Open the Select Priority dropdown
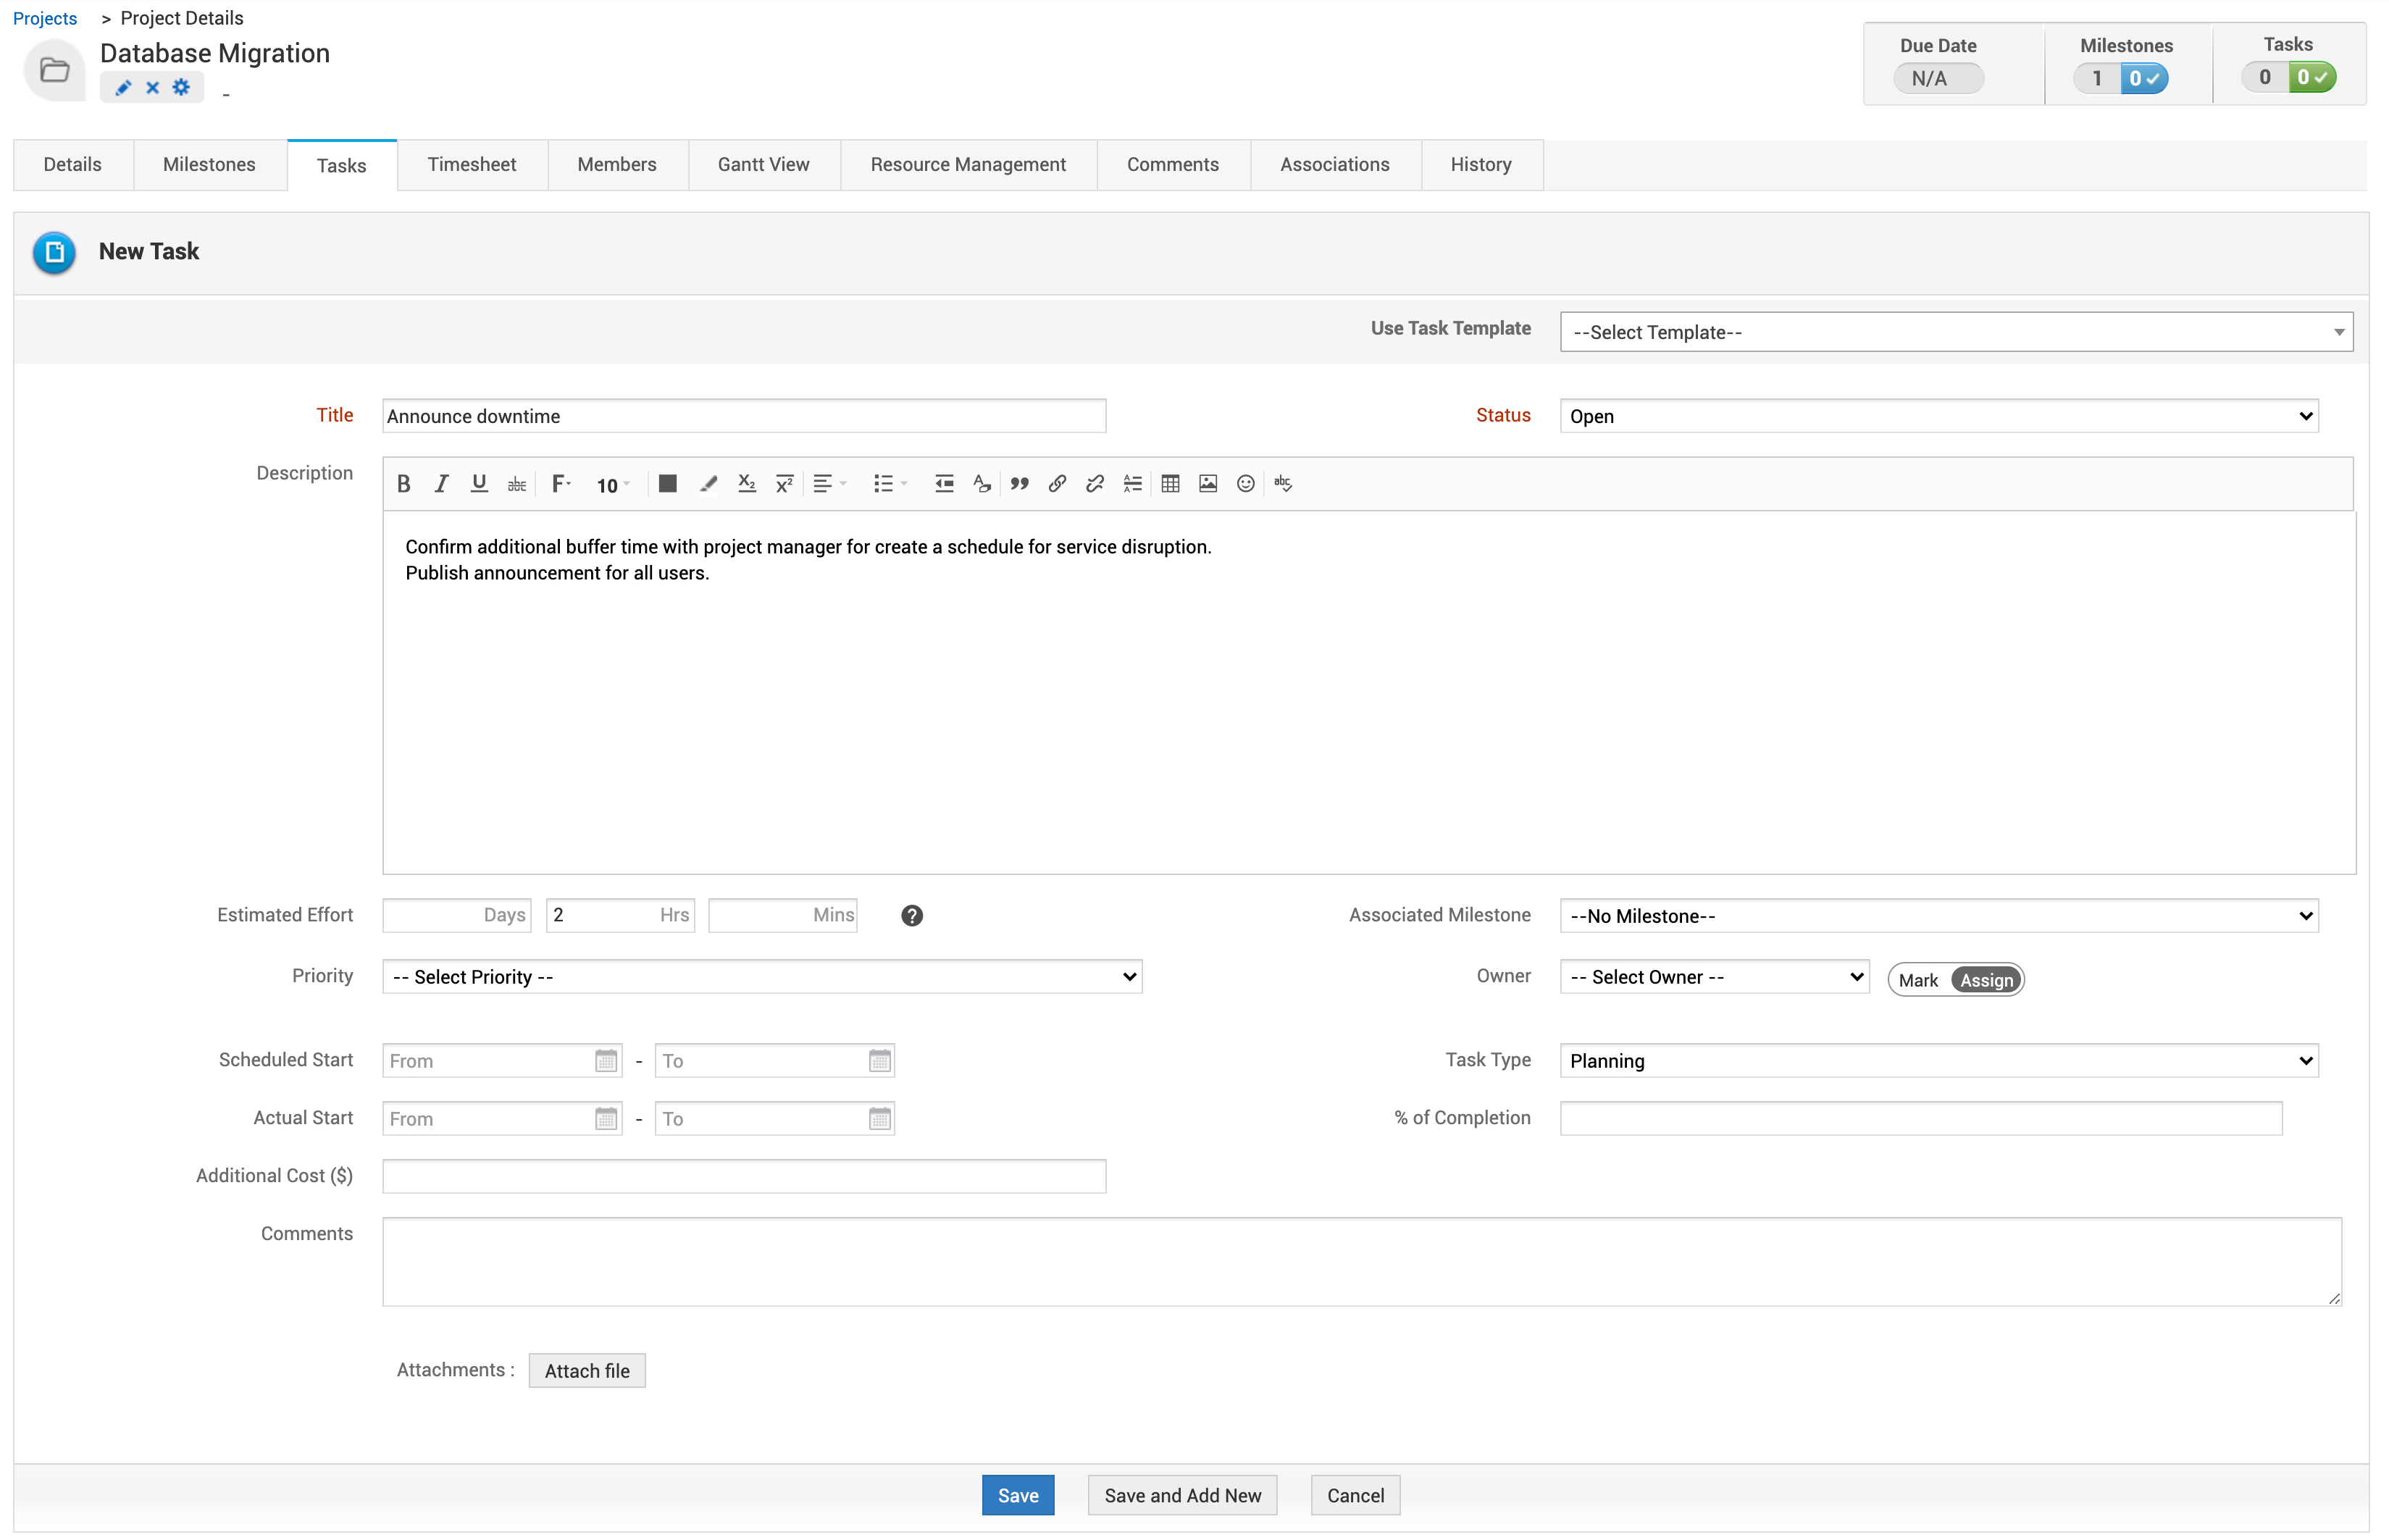Image resolution: width=2389 pixels, height=1540 pixels. 762,977
